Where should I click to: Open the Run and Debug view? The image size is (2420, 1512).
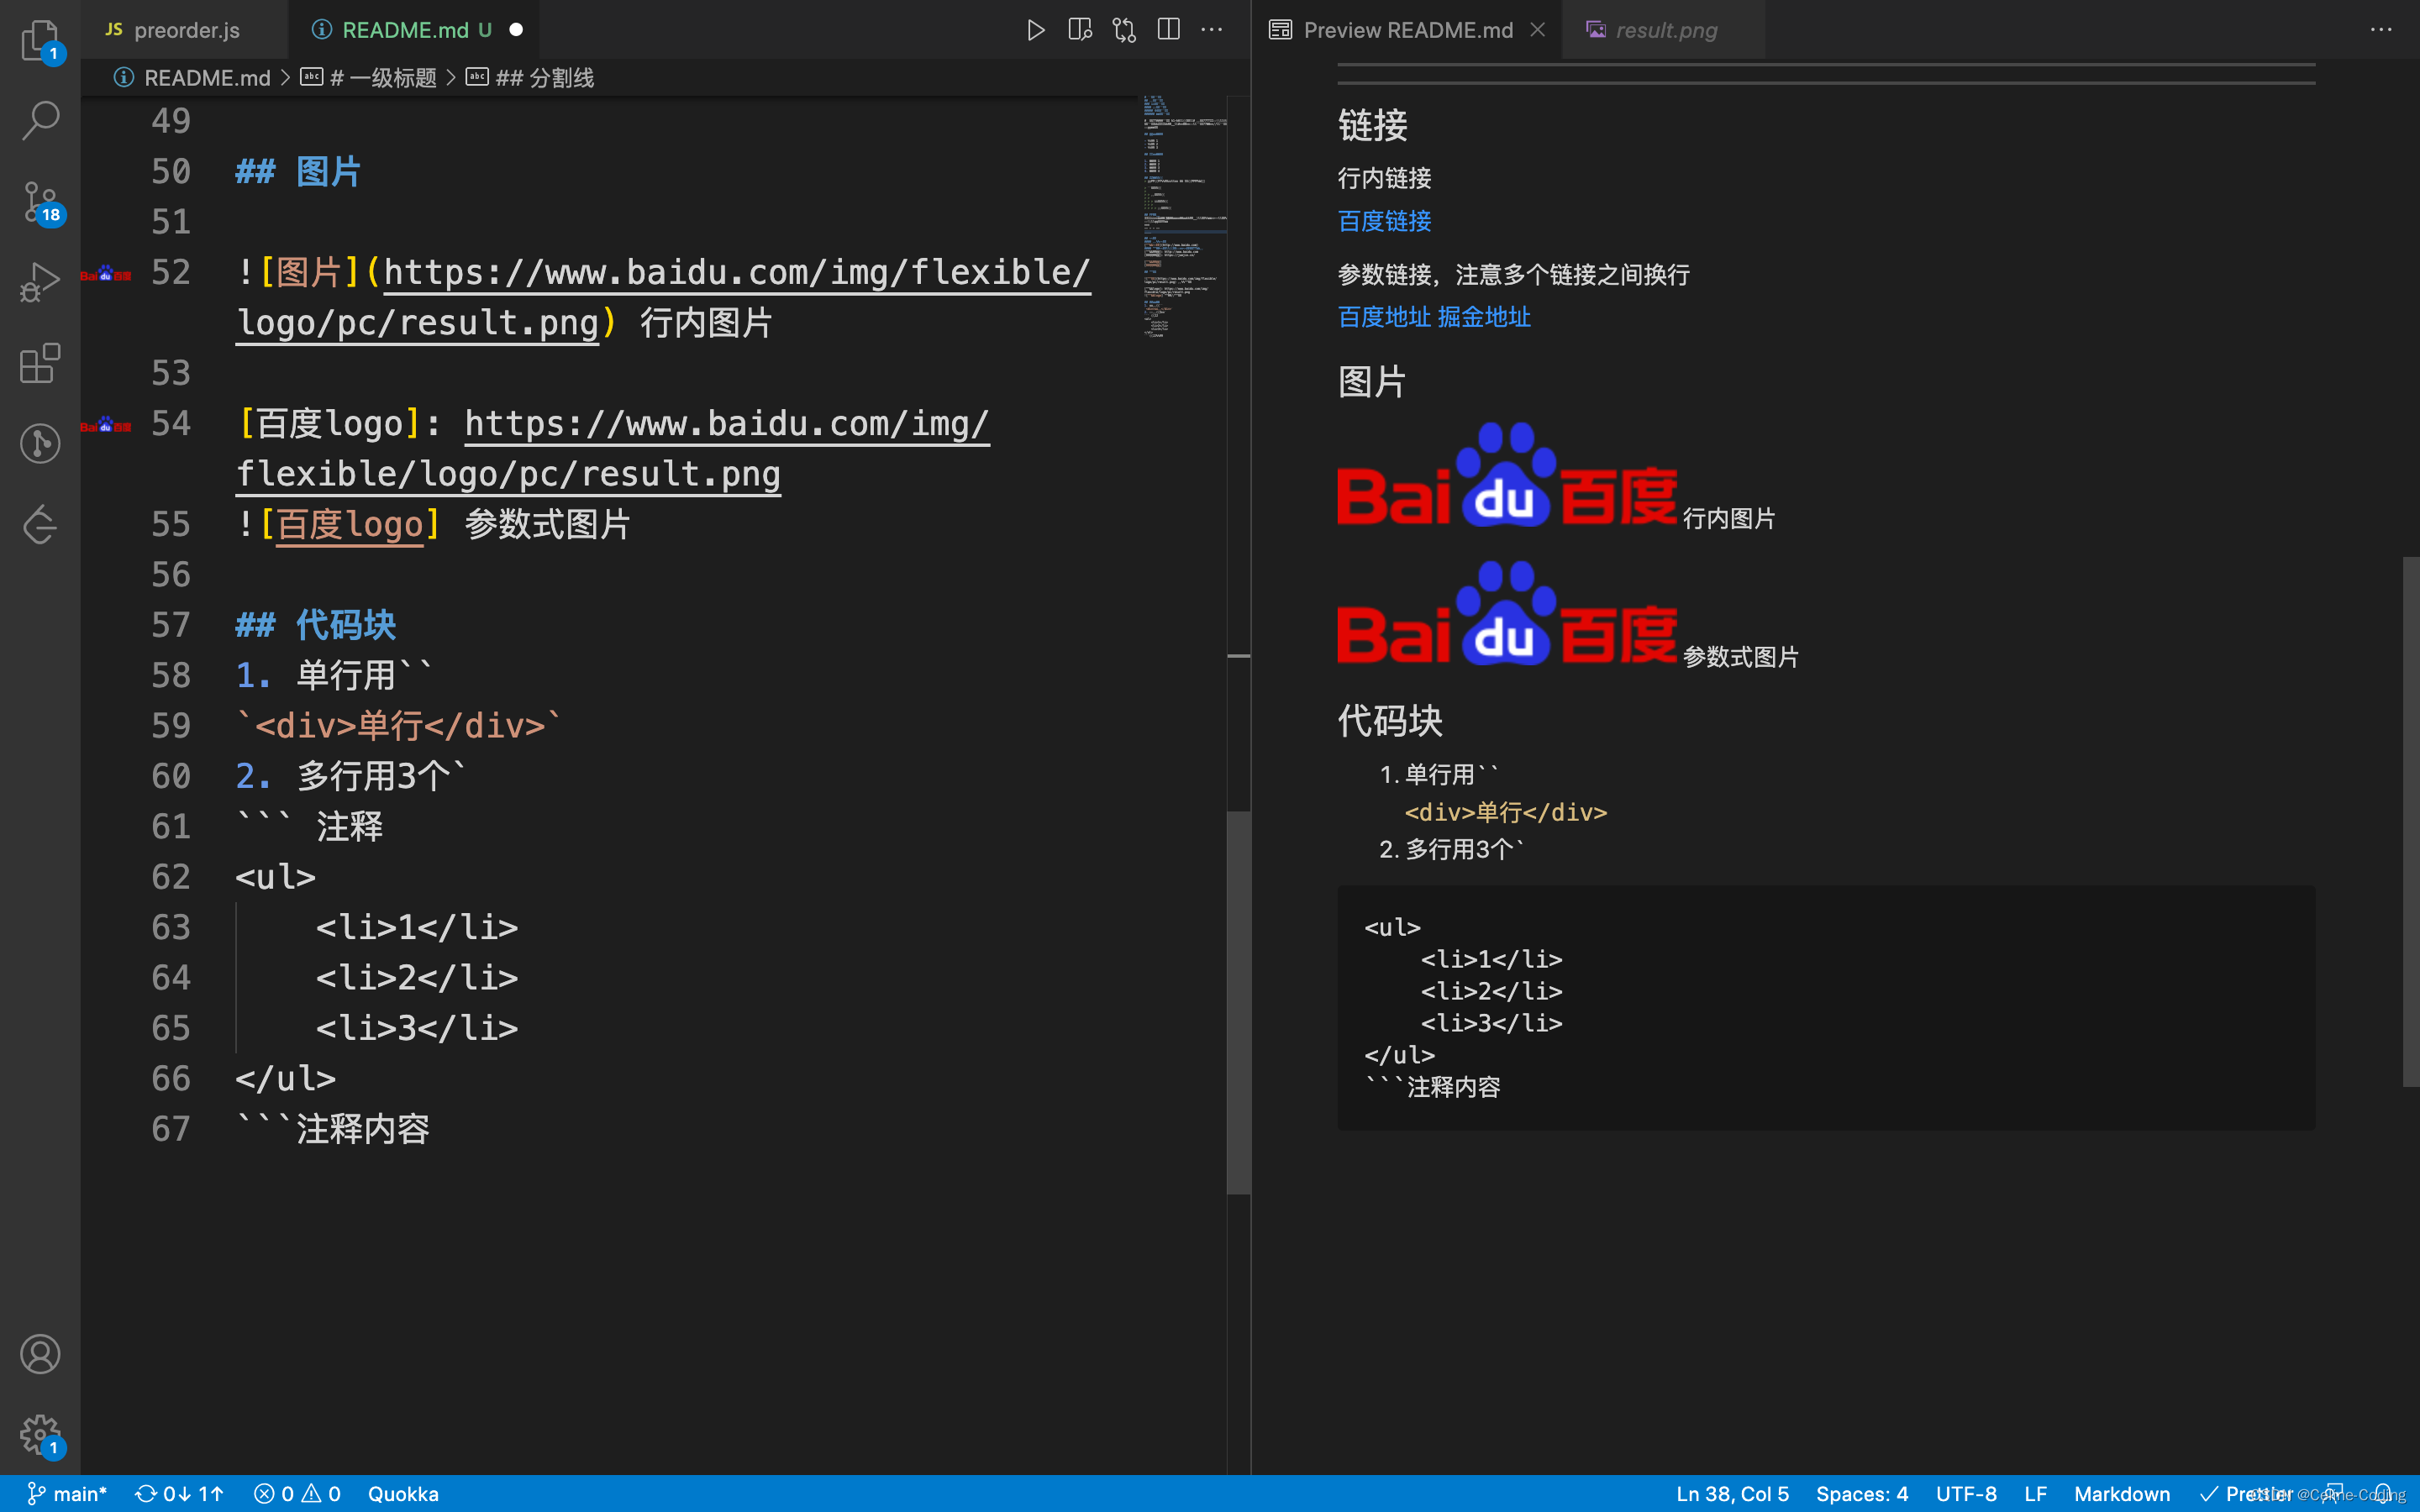[40, 283]
